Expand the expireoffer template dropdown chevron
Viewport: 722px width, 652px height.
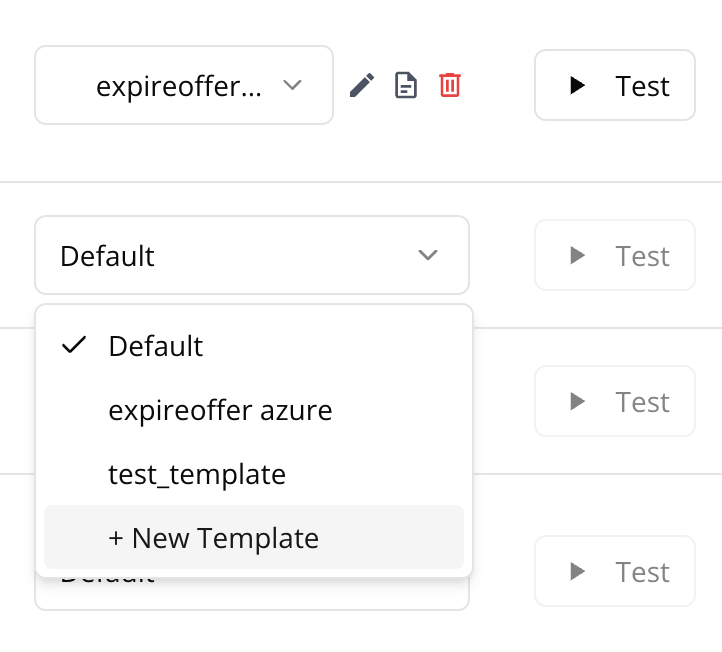coord(292,86)
